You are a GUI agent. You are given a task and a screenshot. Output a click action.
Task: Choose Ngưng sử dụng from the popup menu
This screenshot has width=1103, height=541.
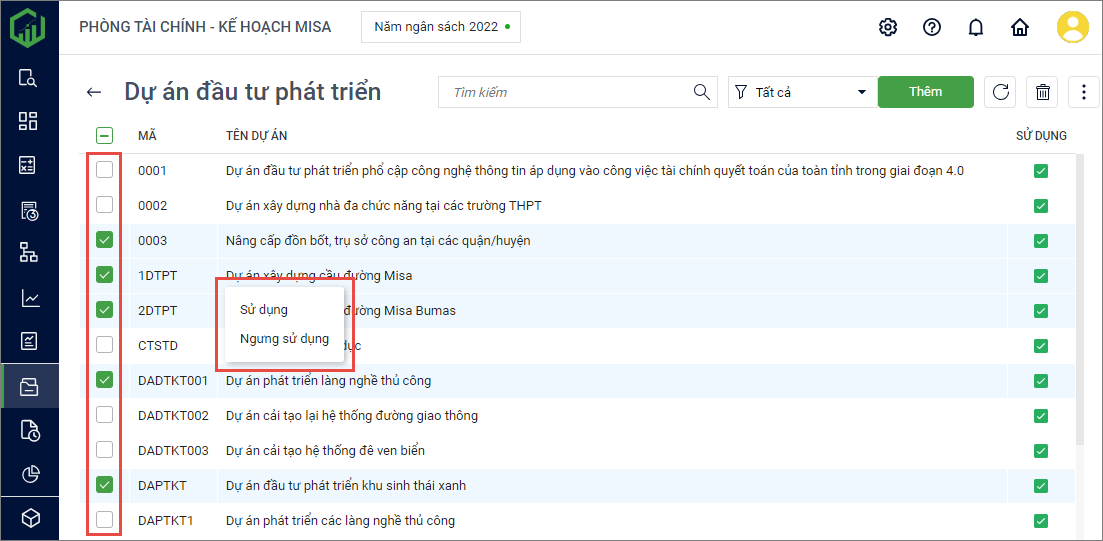point(284,339)
